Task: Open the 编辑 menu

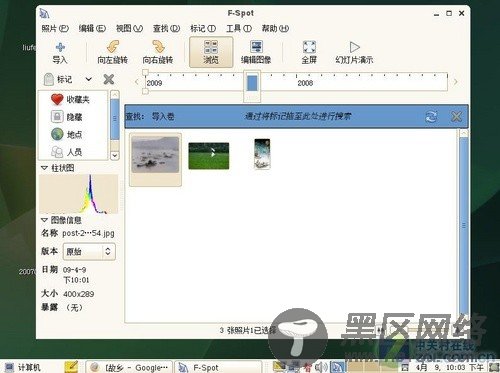Action: coord(92,29)
